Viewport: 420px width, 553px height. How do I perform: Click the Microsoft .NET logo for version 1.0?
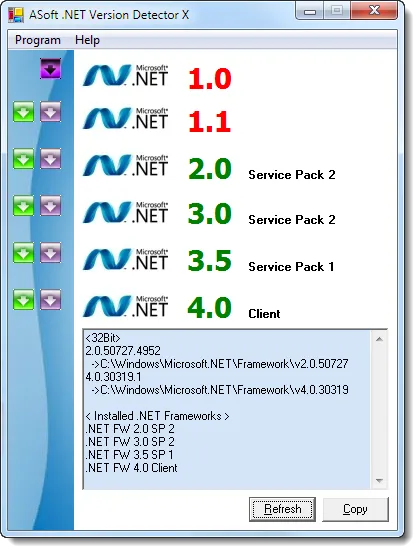point(126,75)
